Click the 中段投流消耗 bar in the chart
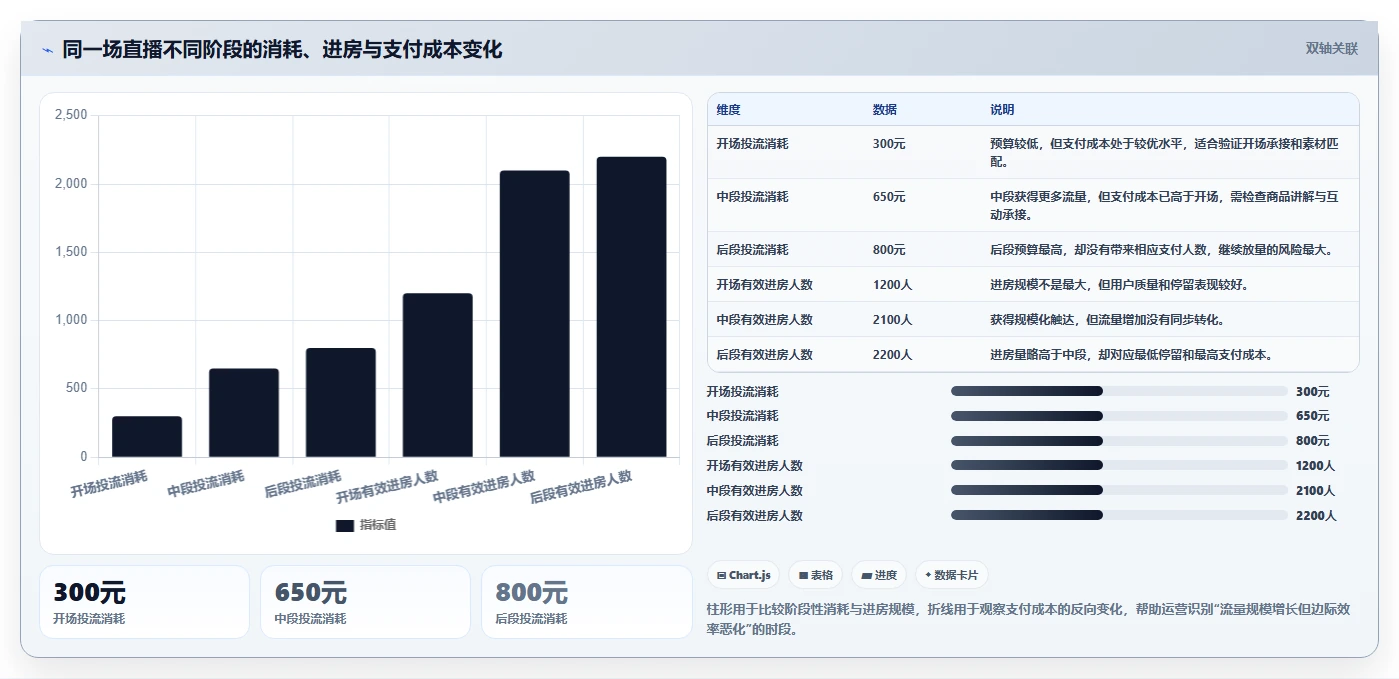 [244, 413]
